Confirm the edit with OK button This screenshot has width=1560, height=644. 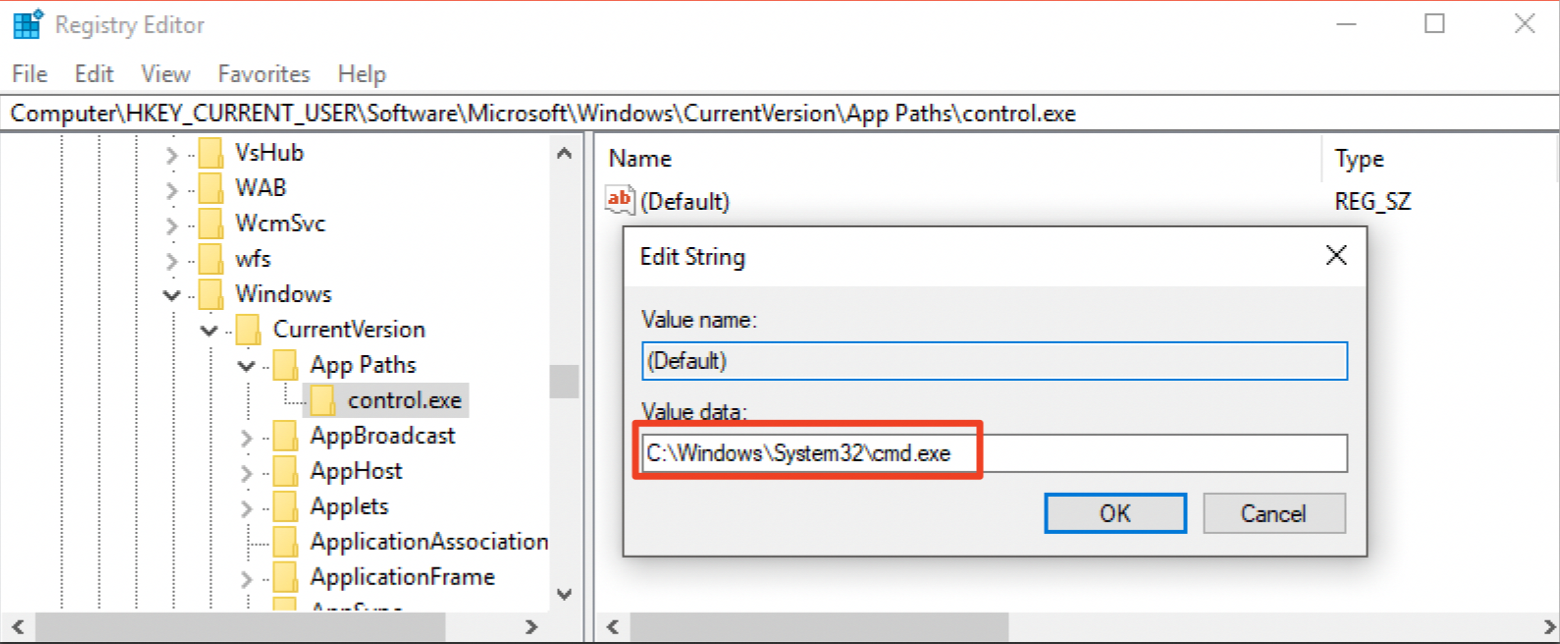pos(1114,514)
